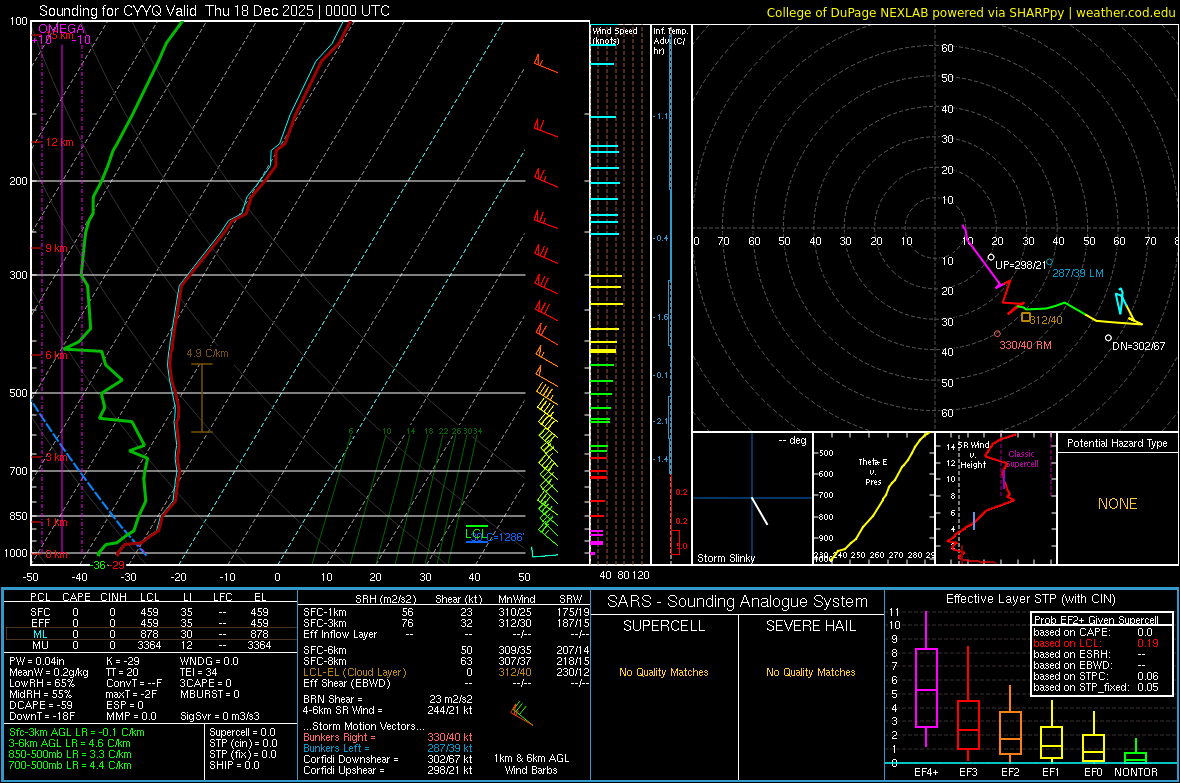Select the MU parcel row
This screenshot has width=1180, height=783.
(x=150, y=645)
